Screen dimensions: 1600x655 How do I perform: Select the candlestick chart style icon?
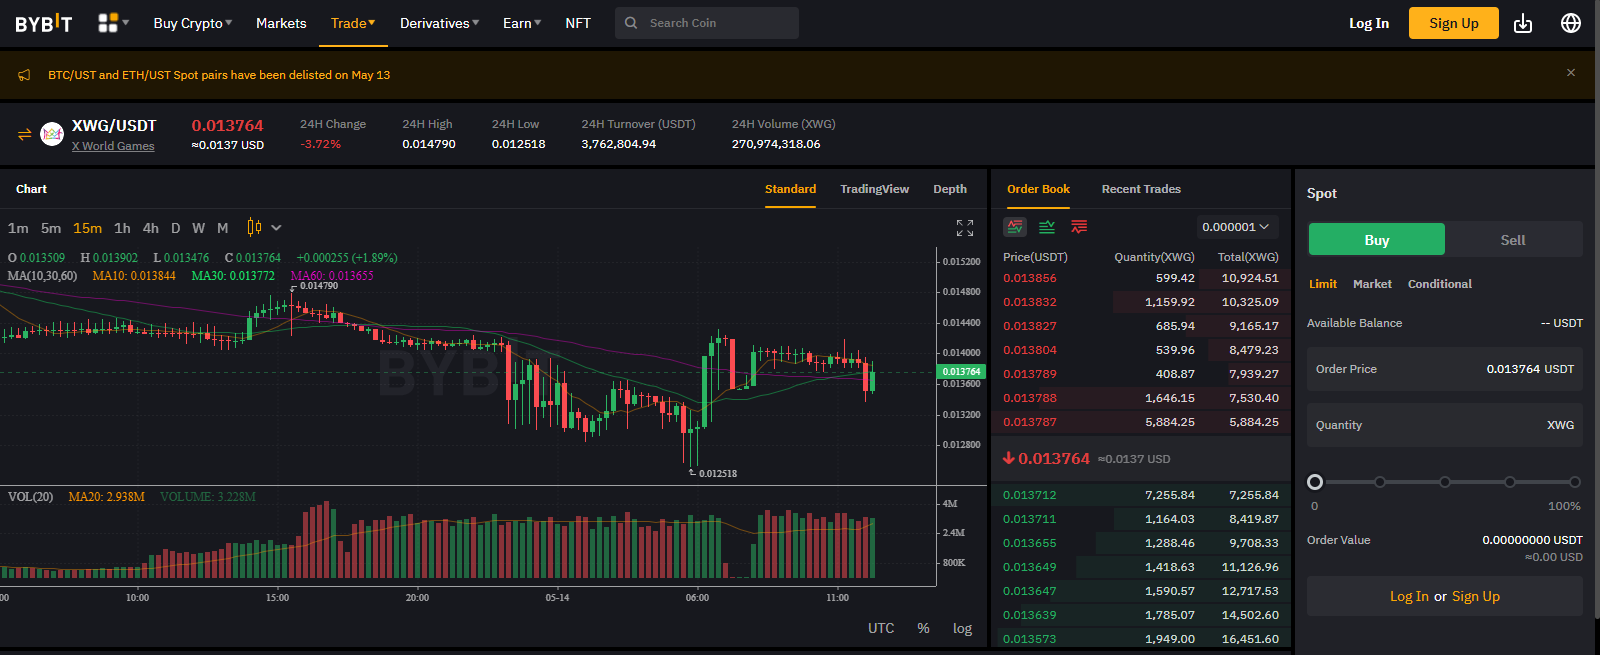[254, 228]
